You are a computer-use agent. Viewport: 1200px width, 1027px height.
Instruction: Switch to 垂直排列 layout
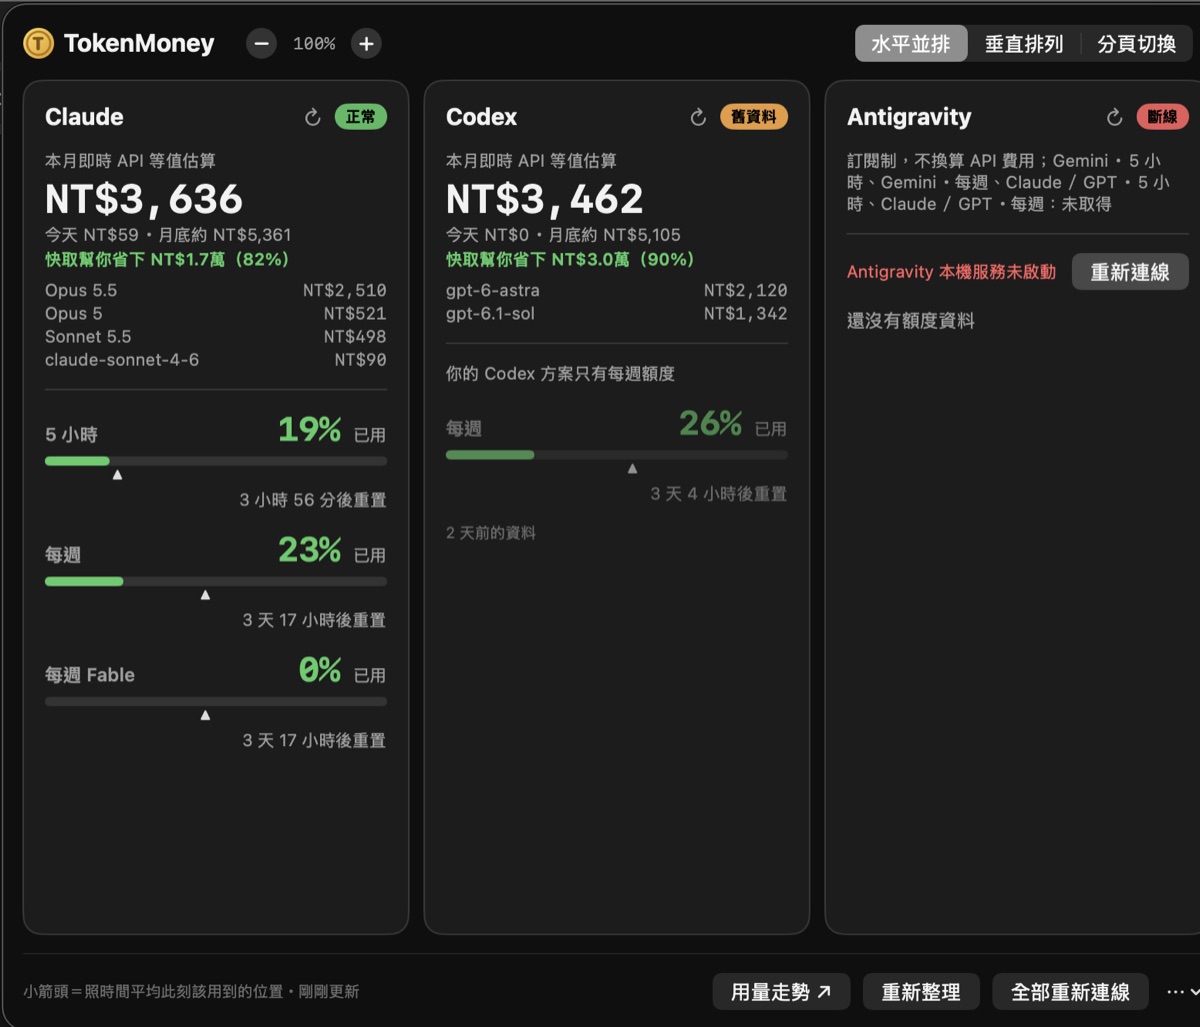coord(1024,44)
